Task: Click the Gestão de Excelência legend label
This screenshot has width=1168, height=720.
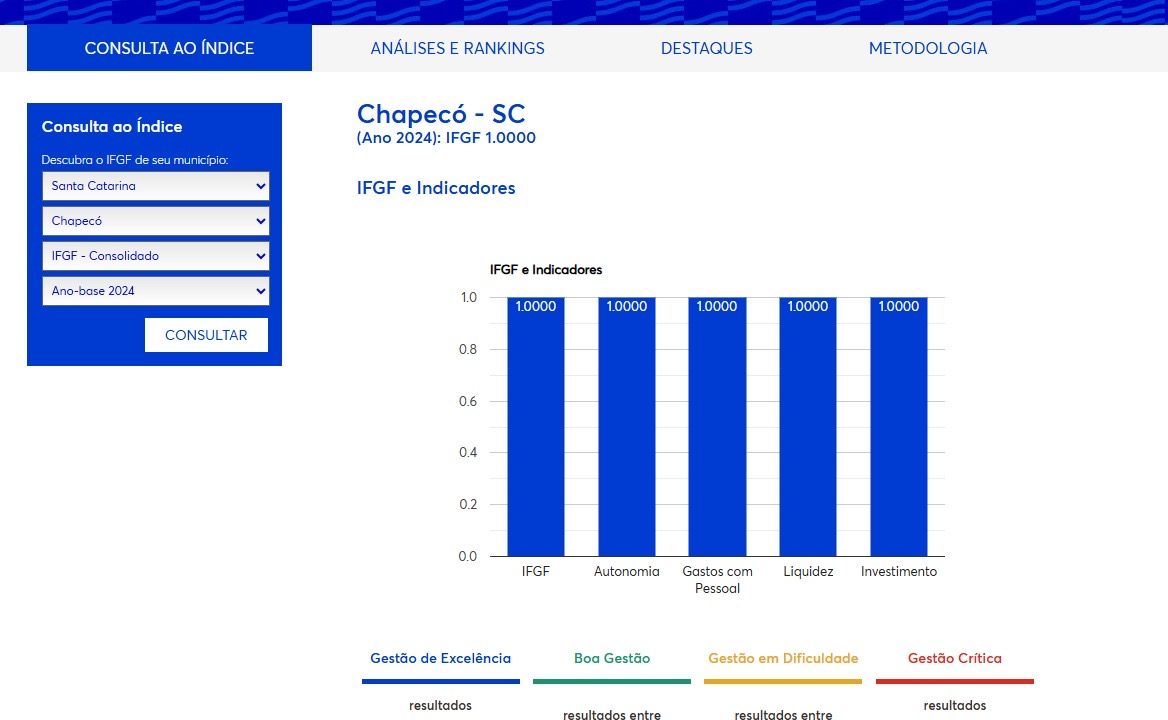Action: pyautogui.click(x=440, y=658)
